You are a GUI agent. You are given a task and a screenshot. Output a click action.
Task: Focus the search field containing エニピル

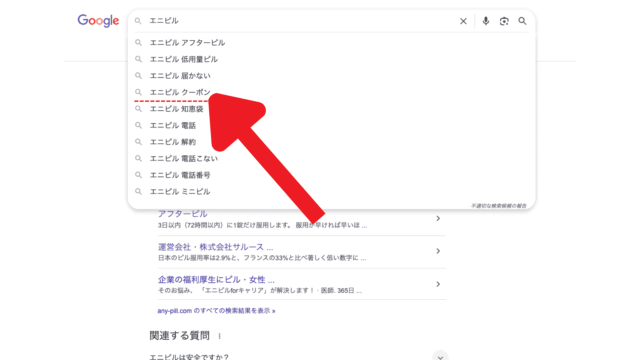pyautogui.click(x=300, y=21)
